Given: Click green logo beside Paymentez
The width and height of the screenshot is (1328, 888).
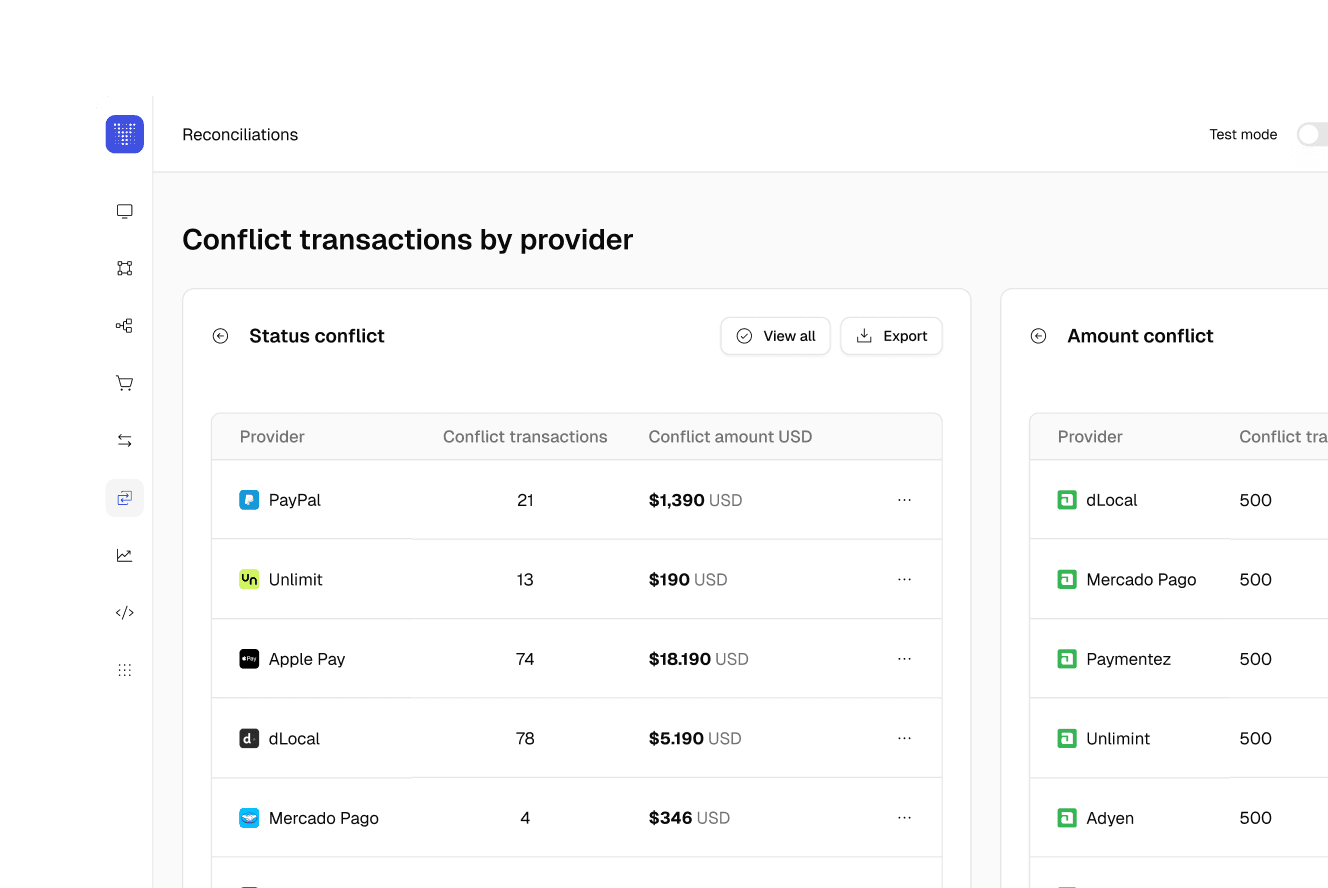Looking at the screenshot, I should [x=1067, y=659].
